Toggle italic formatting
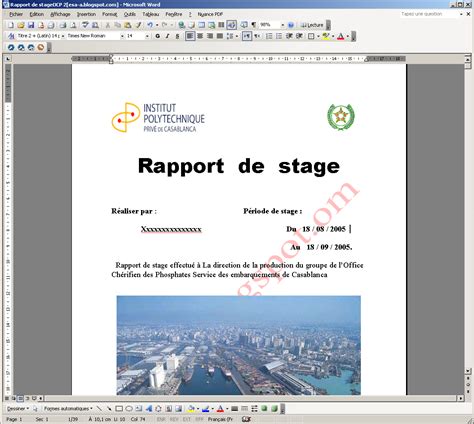474x424 pixels. (x=167, y=36)
